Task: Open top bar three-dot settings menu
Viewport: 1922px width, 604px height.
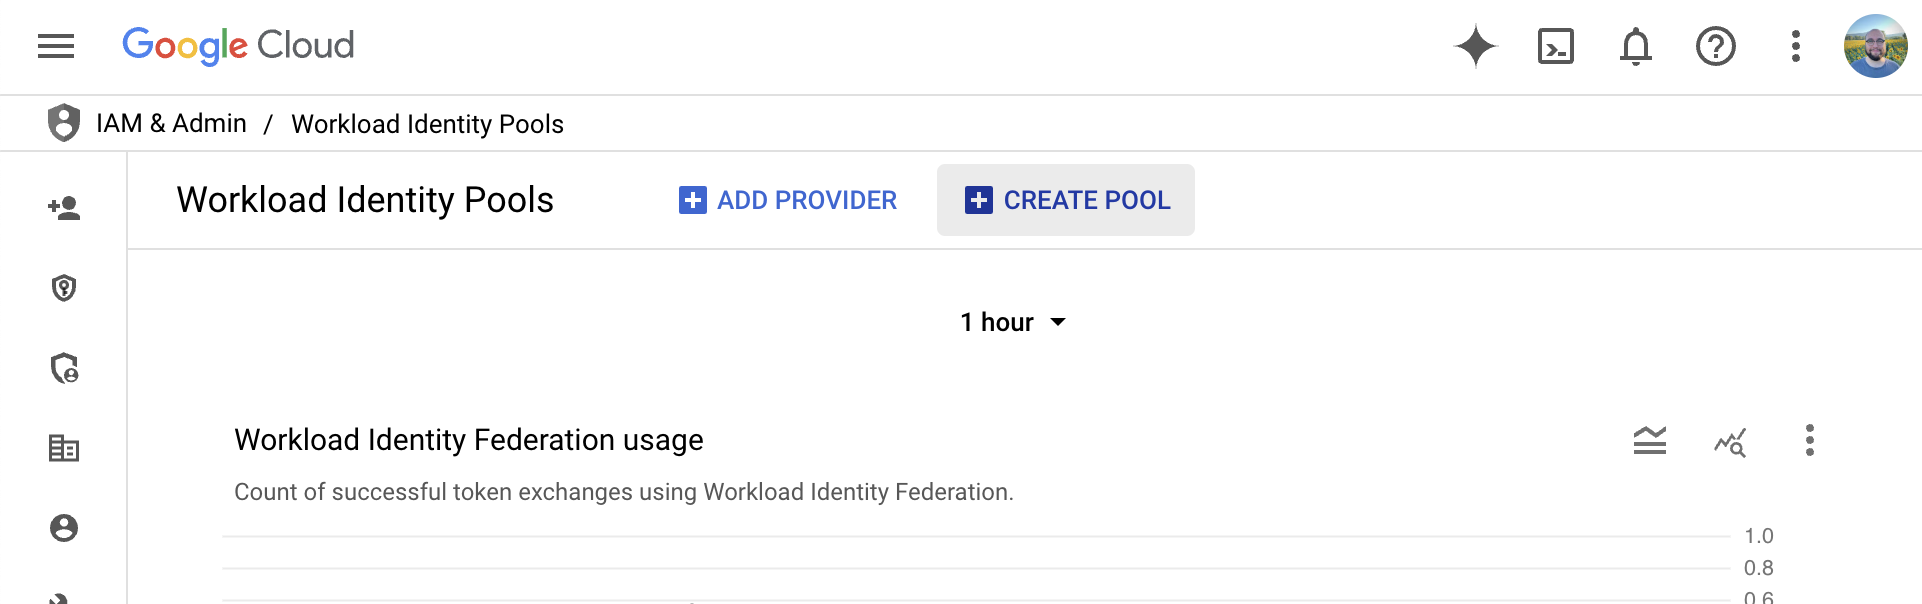Action: click(x=1795, y=46)
